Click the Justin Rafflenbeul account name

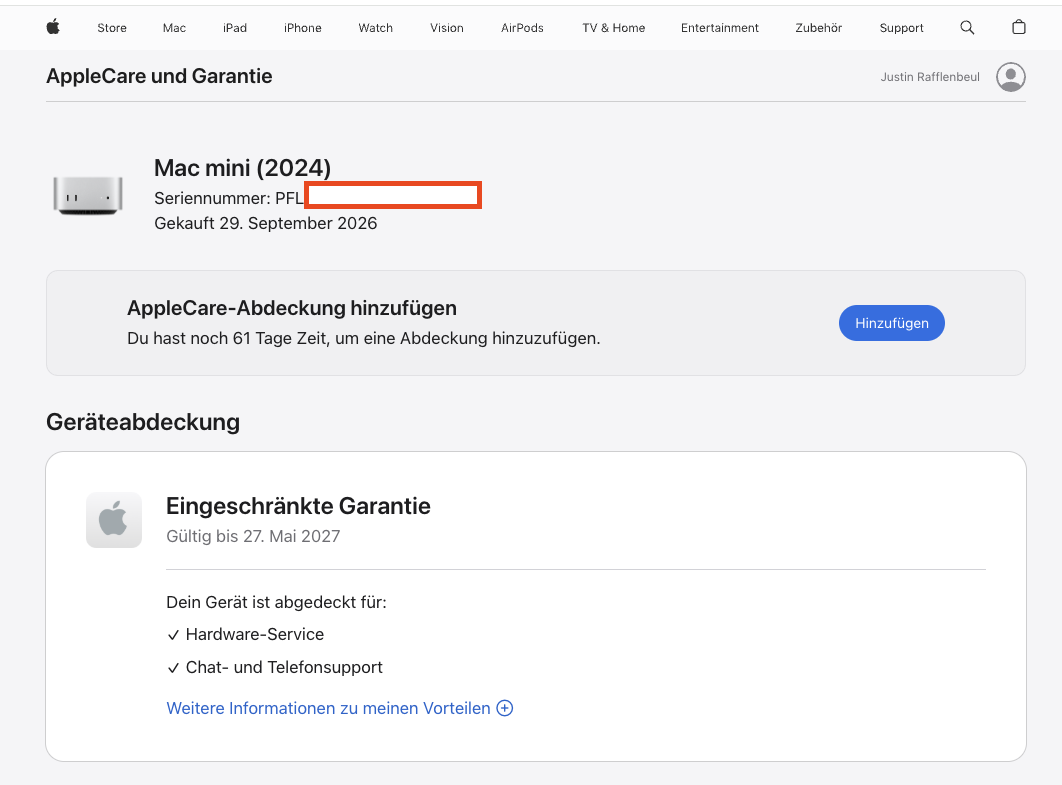pyautogui.click(x=930, y=77)
